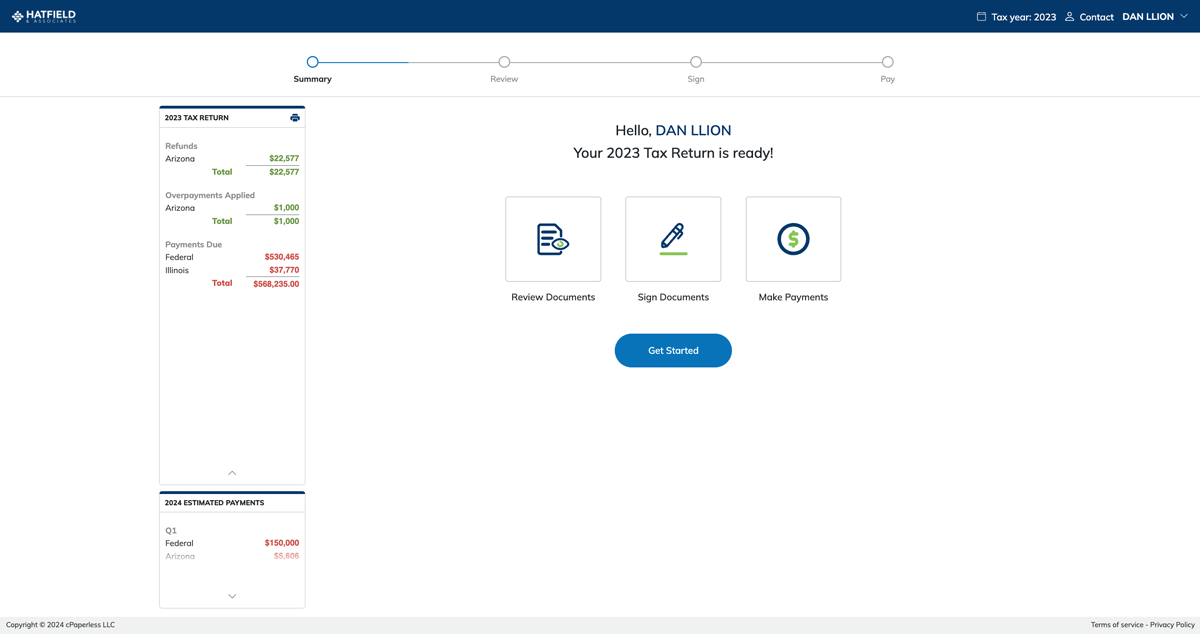The image size is (1200, 634).
Task: Open the Privacy Policy link
Action: [1172, 624]
